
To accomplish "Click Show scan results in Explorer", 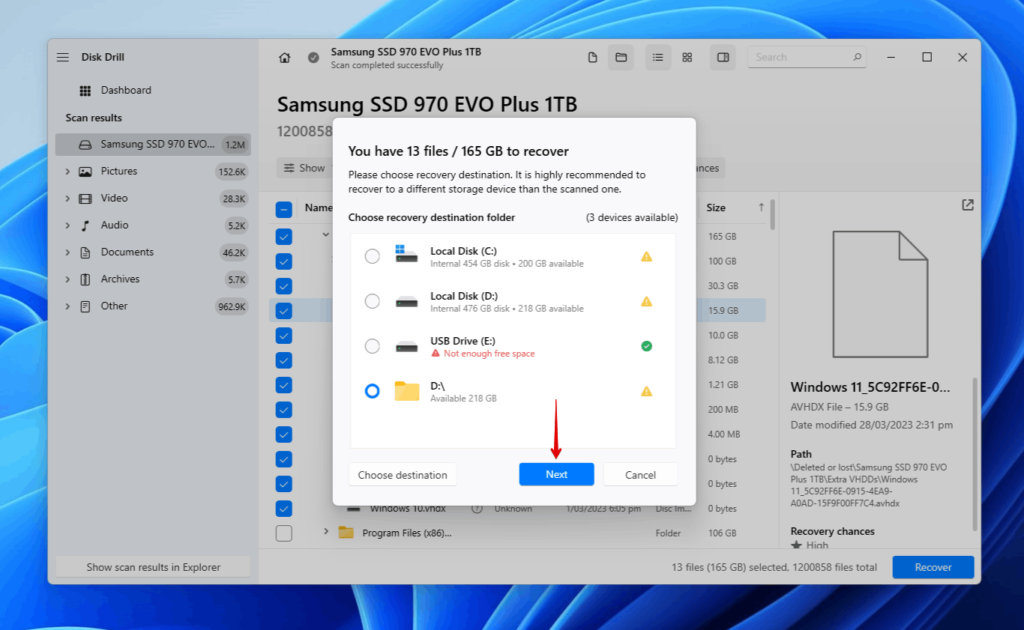I will [x=151, y=566].
